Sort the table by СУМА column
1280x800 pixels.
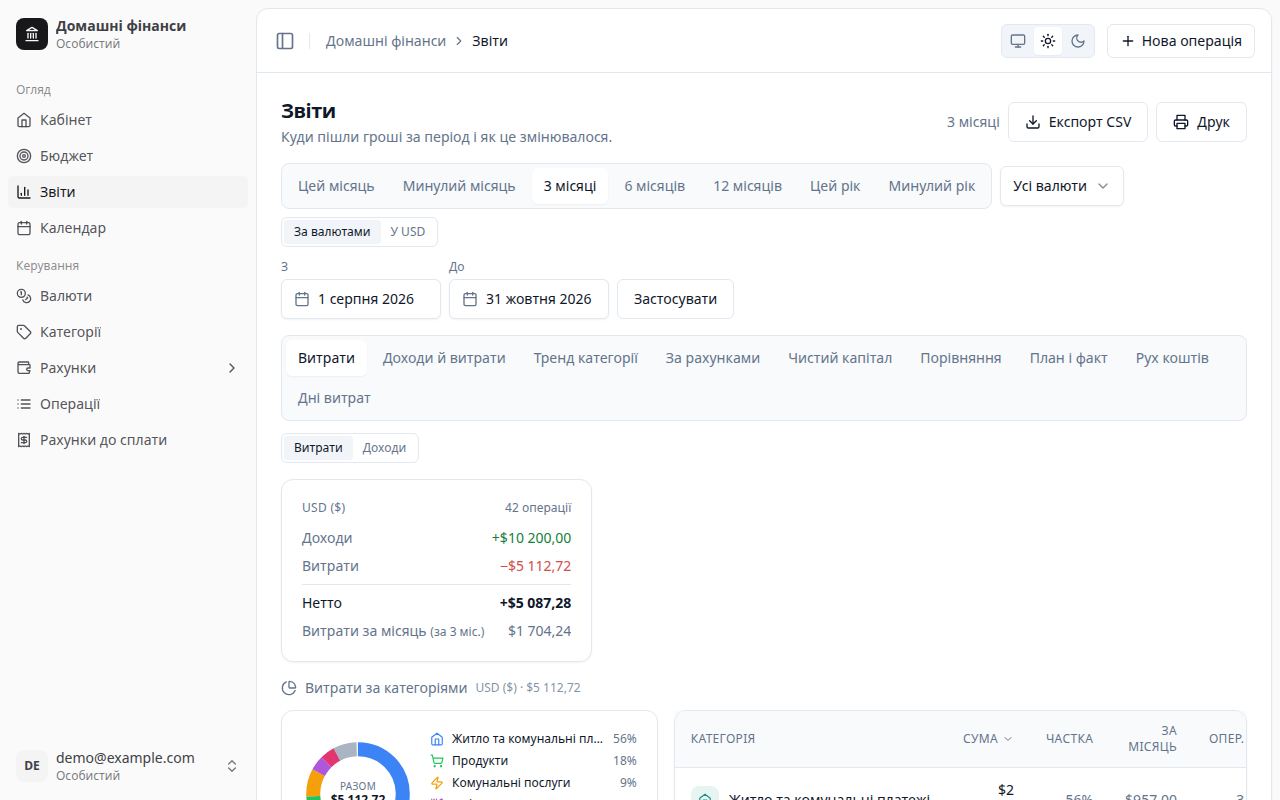[x=987, y=739]
